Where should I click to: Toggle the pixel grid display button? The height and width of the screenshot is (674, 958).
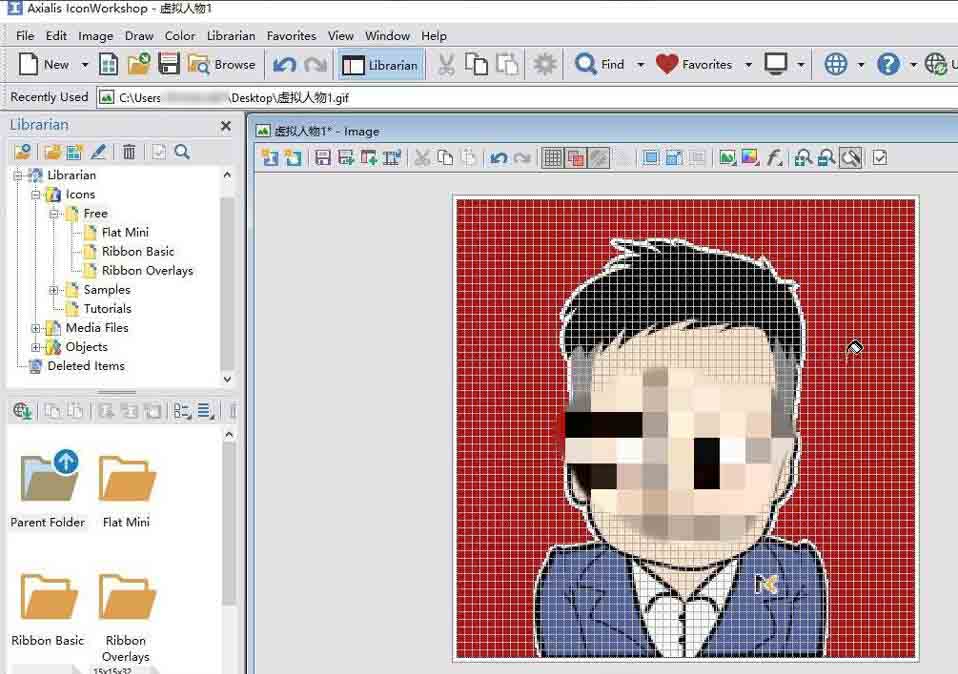pyautogui.click(x=552, y=158)
